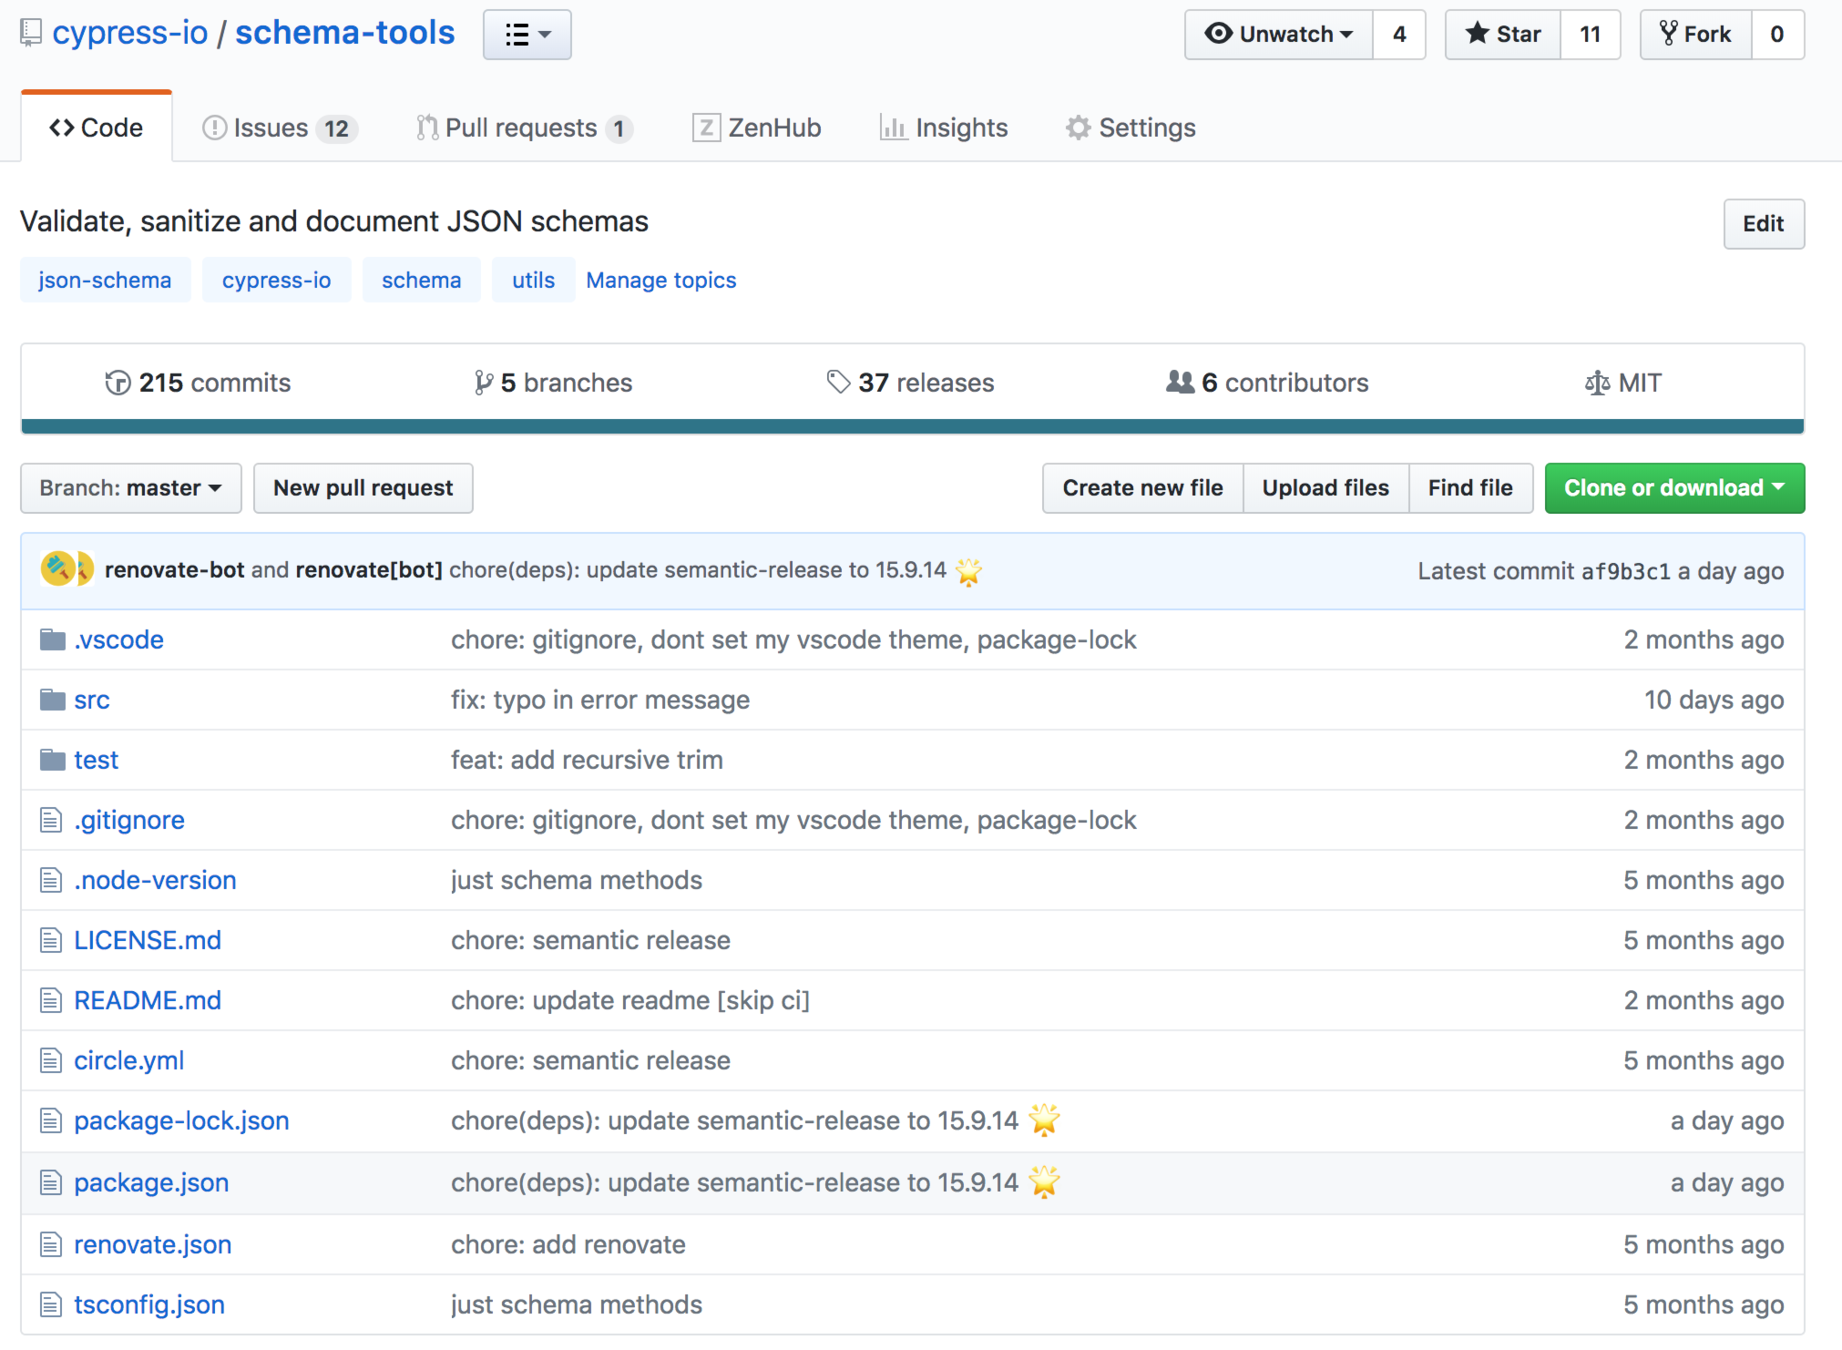
Task: Click the repository book icon beside cypress-io
Action: tap(31, 33)
